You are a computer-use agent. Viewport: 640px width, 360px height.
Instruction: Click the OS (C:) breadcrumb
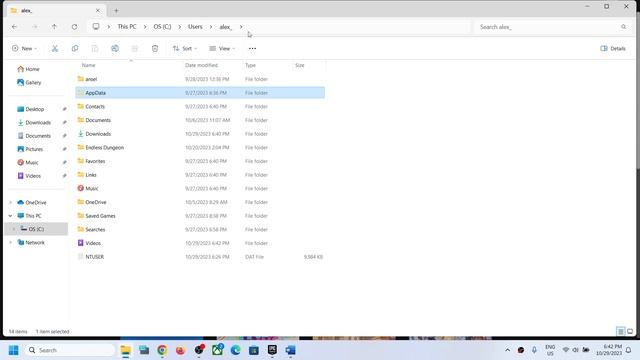click(x=162, y=27)
